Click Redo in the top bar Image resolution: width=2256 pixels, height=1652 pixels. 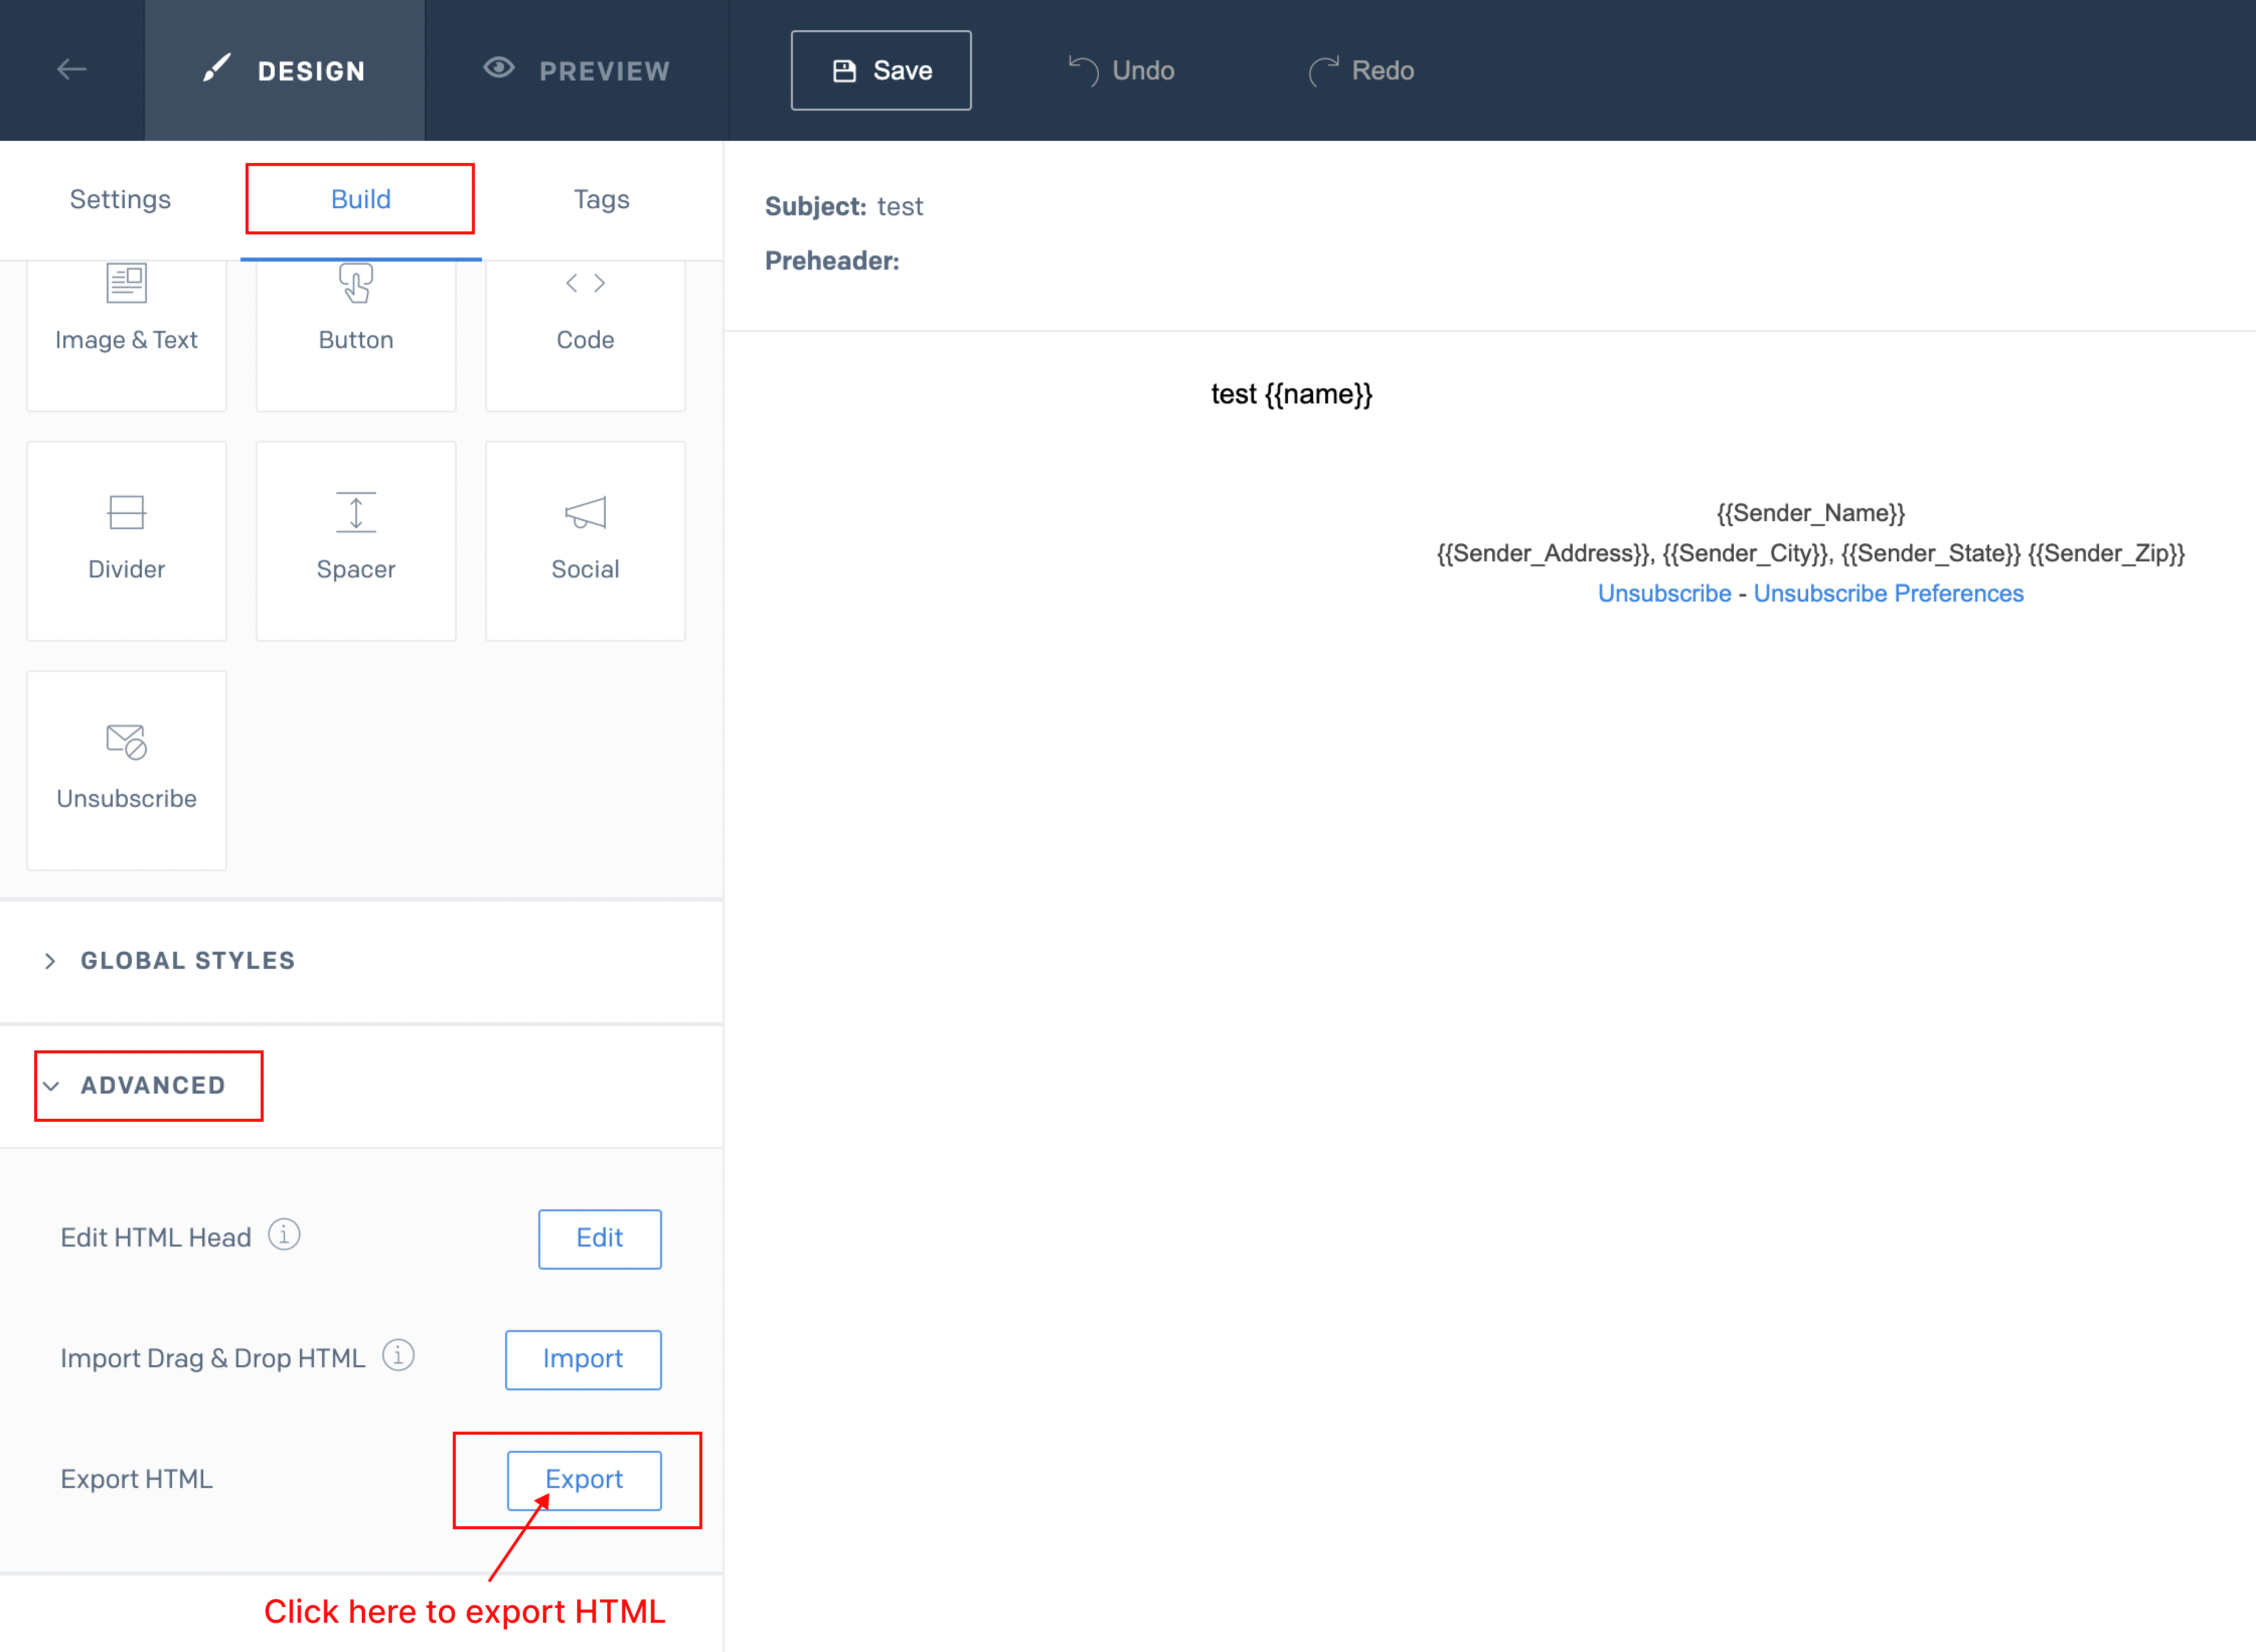(1361, 70)
